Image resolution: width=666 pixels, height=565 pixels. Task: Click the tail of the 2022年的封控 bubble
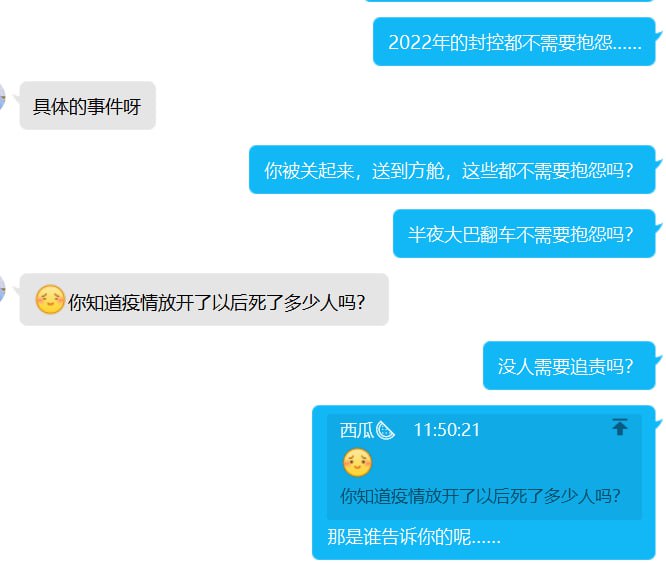(659, 37)
